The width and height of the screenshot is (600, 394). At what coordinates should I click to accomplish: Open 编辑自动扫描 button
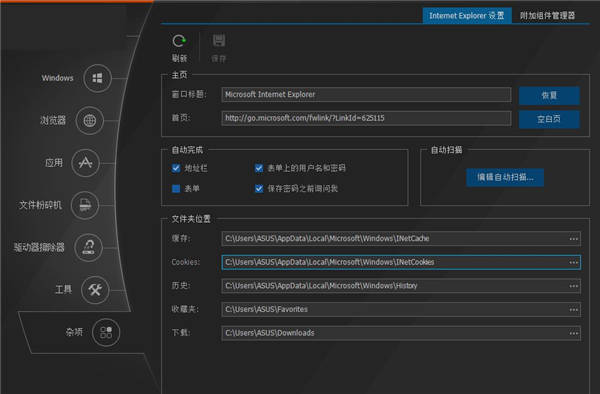coord(505,177)
